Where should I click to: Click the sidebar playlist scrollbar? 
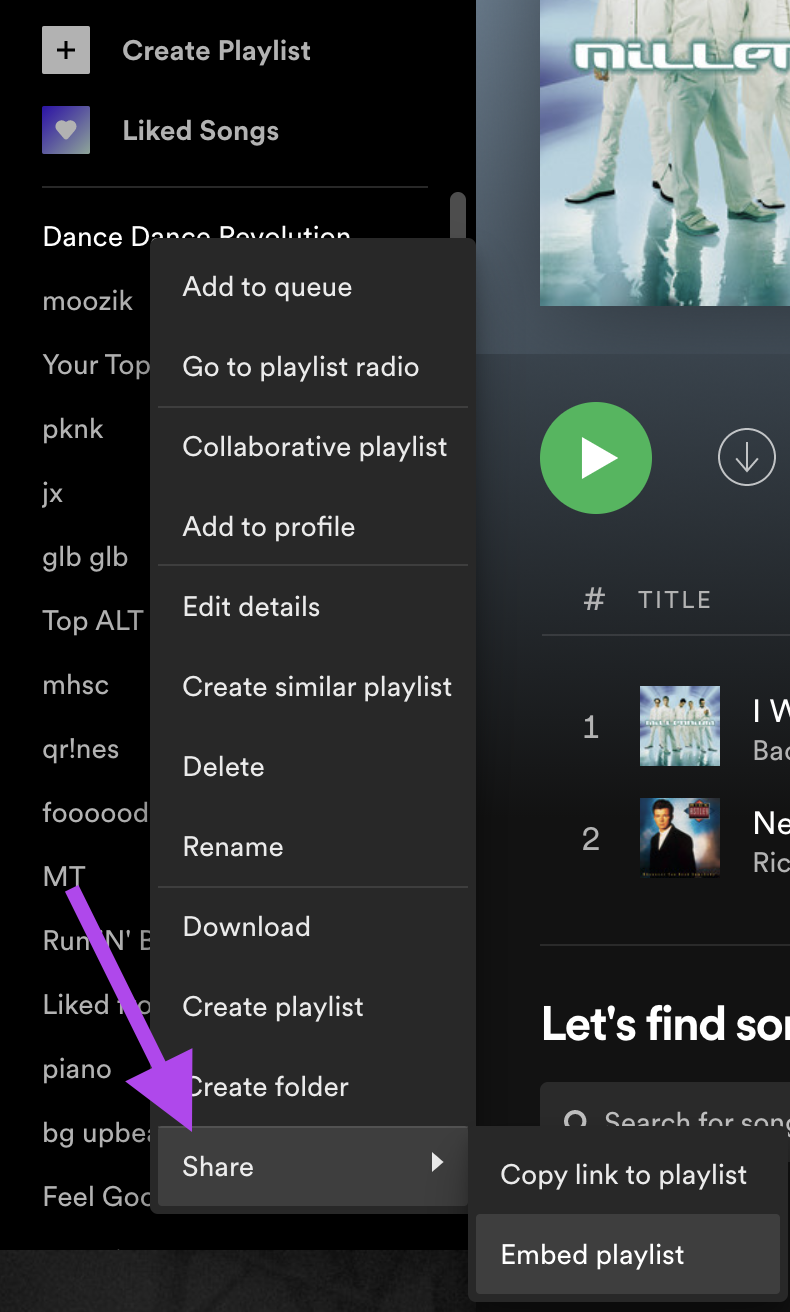[458, 217]
